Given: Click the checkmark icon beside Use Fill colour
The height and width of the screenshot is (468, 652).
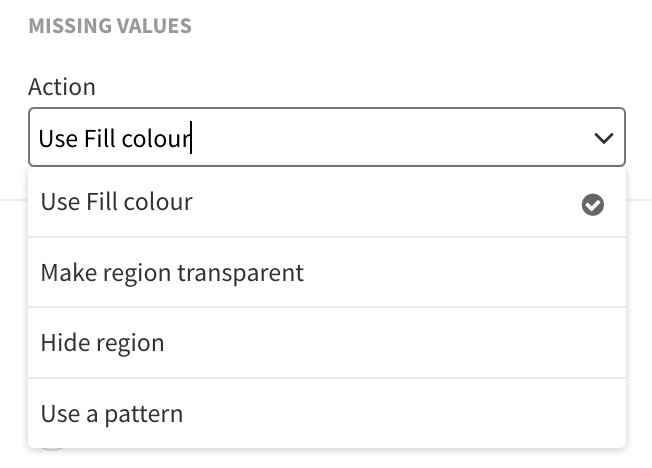Looking at the screenshot, I should pos(593,205).
